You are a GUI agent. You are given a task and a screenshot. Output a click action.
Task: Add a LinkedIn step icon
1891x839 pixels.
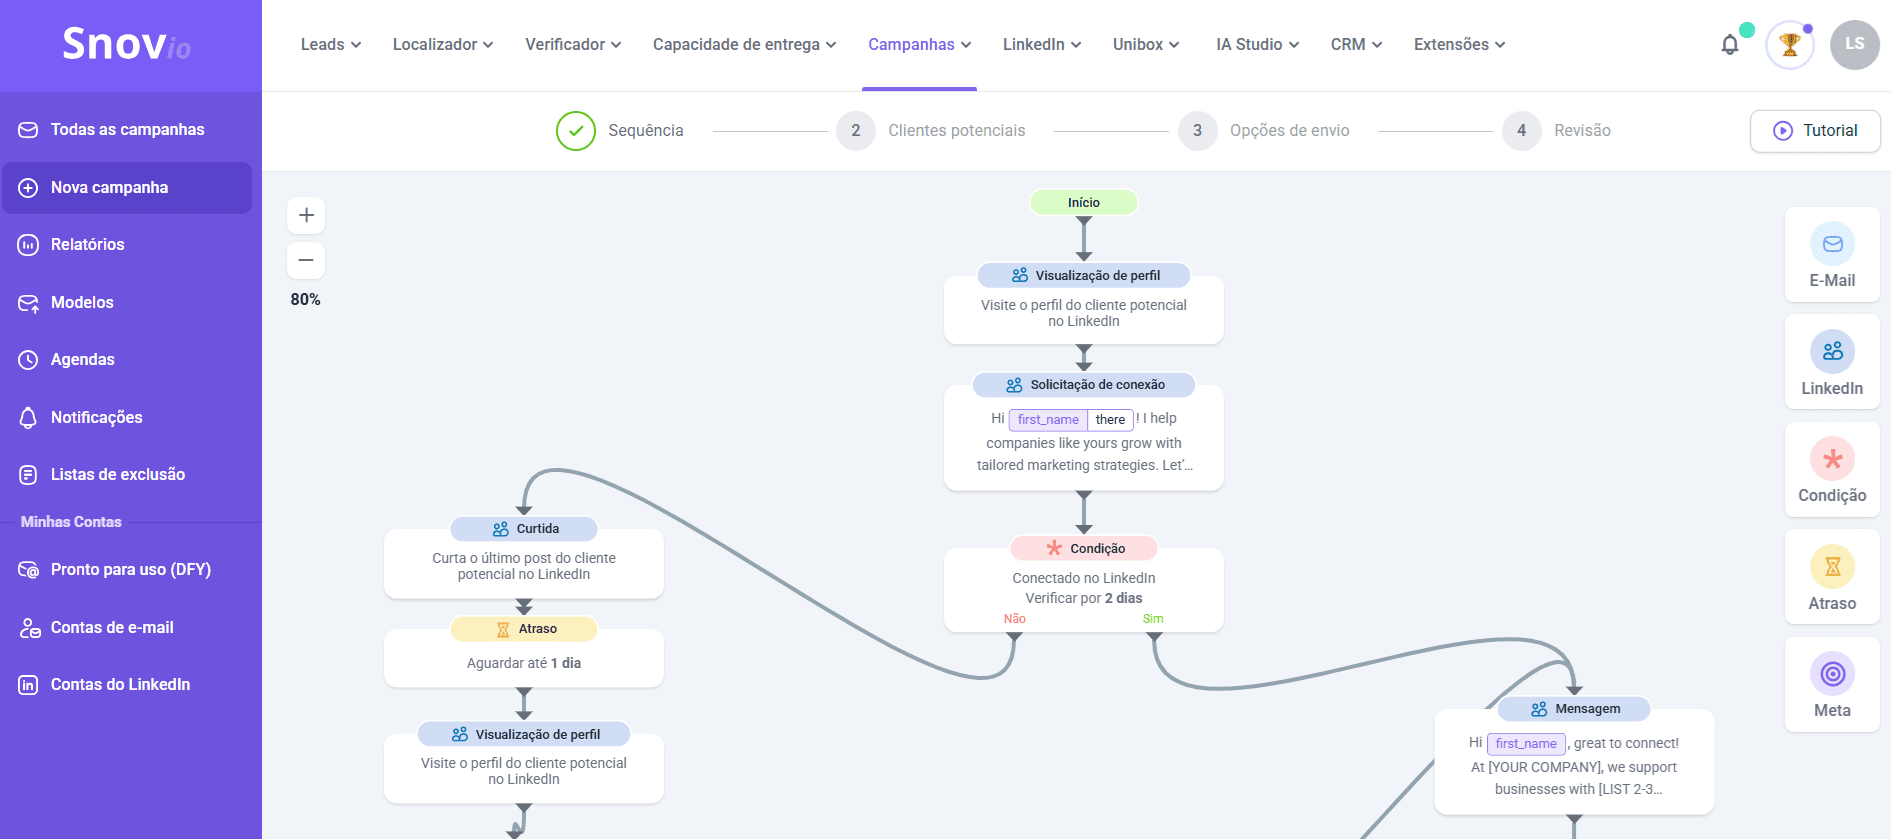(1832, 352)
